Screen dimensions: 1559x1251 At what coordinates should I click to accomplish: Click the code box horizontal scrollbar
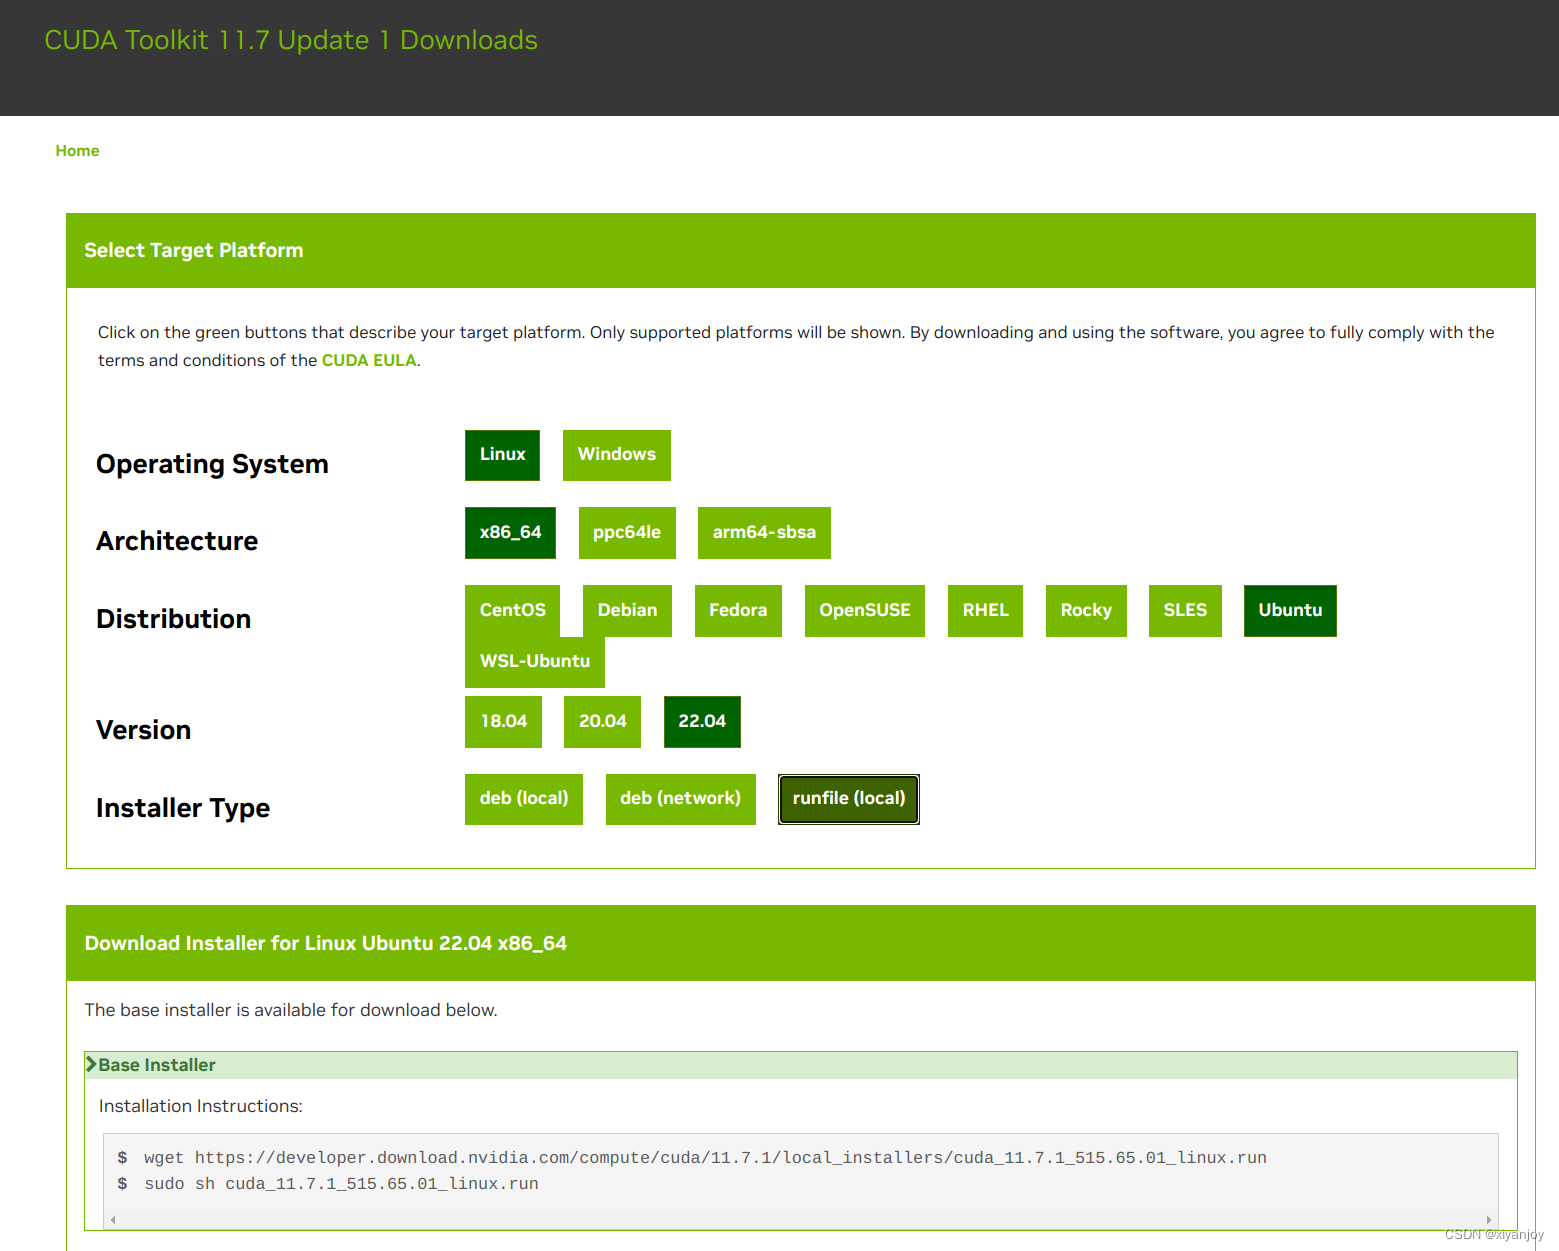coord(800,1220)
